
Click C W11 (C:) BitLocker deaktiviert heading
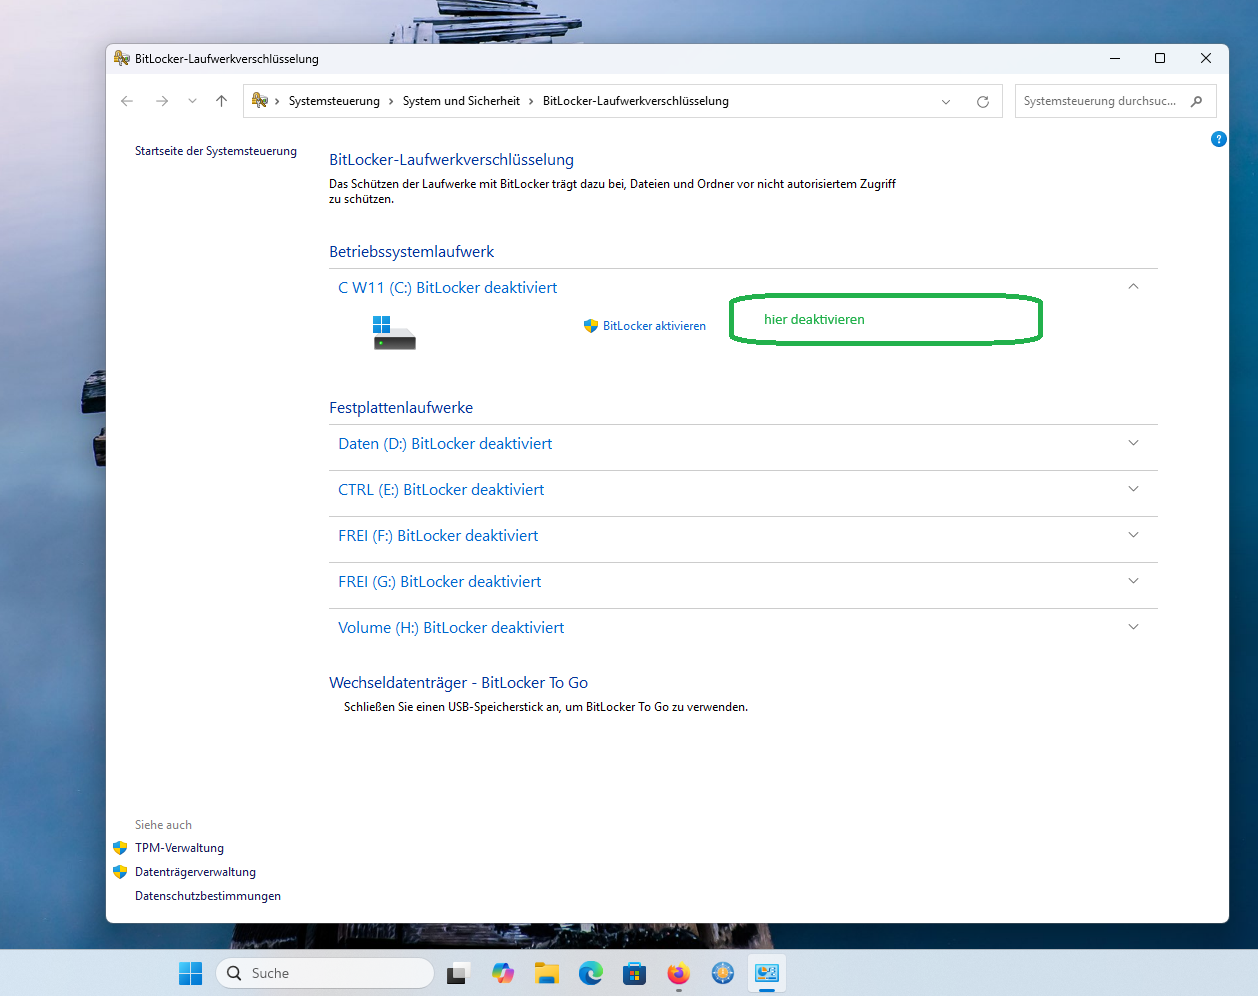click(447, 288)
